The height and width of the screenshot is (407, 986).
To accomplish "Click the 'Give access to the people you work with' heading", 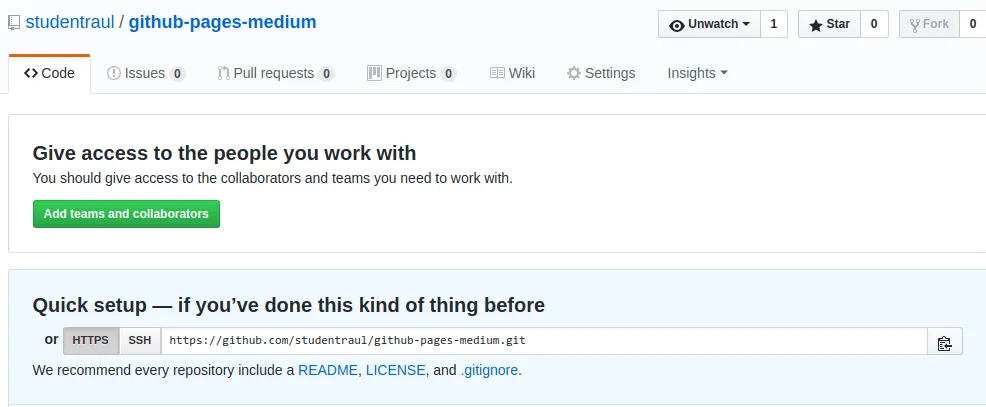I will [x=224, y=153].
